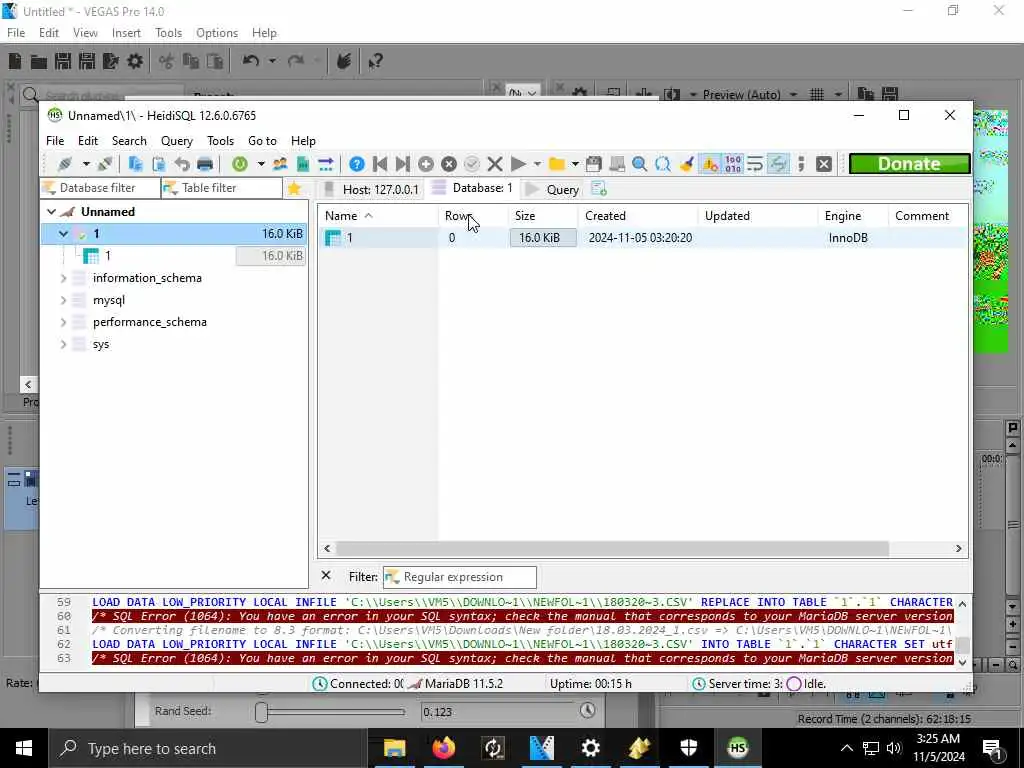Open Firefox from the taskbar
The height and width of the screenshot is (768, 1024).
443,748
